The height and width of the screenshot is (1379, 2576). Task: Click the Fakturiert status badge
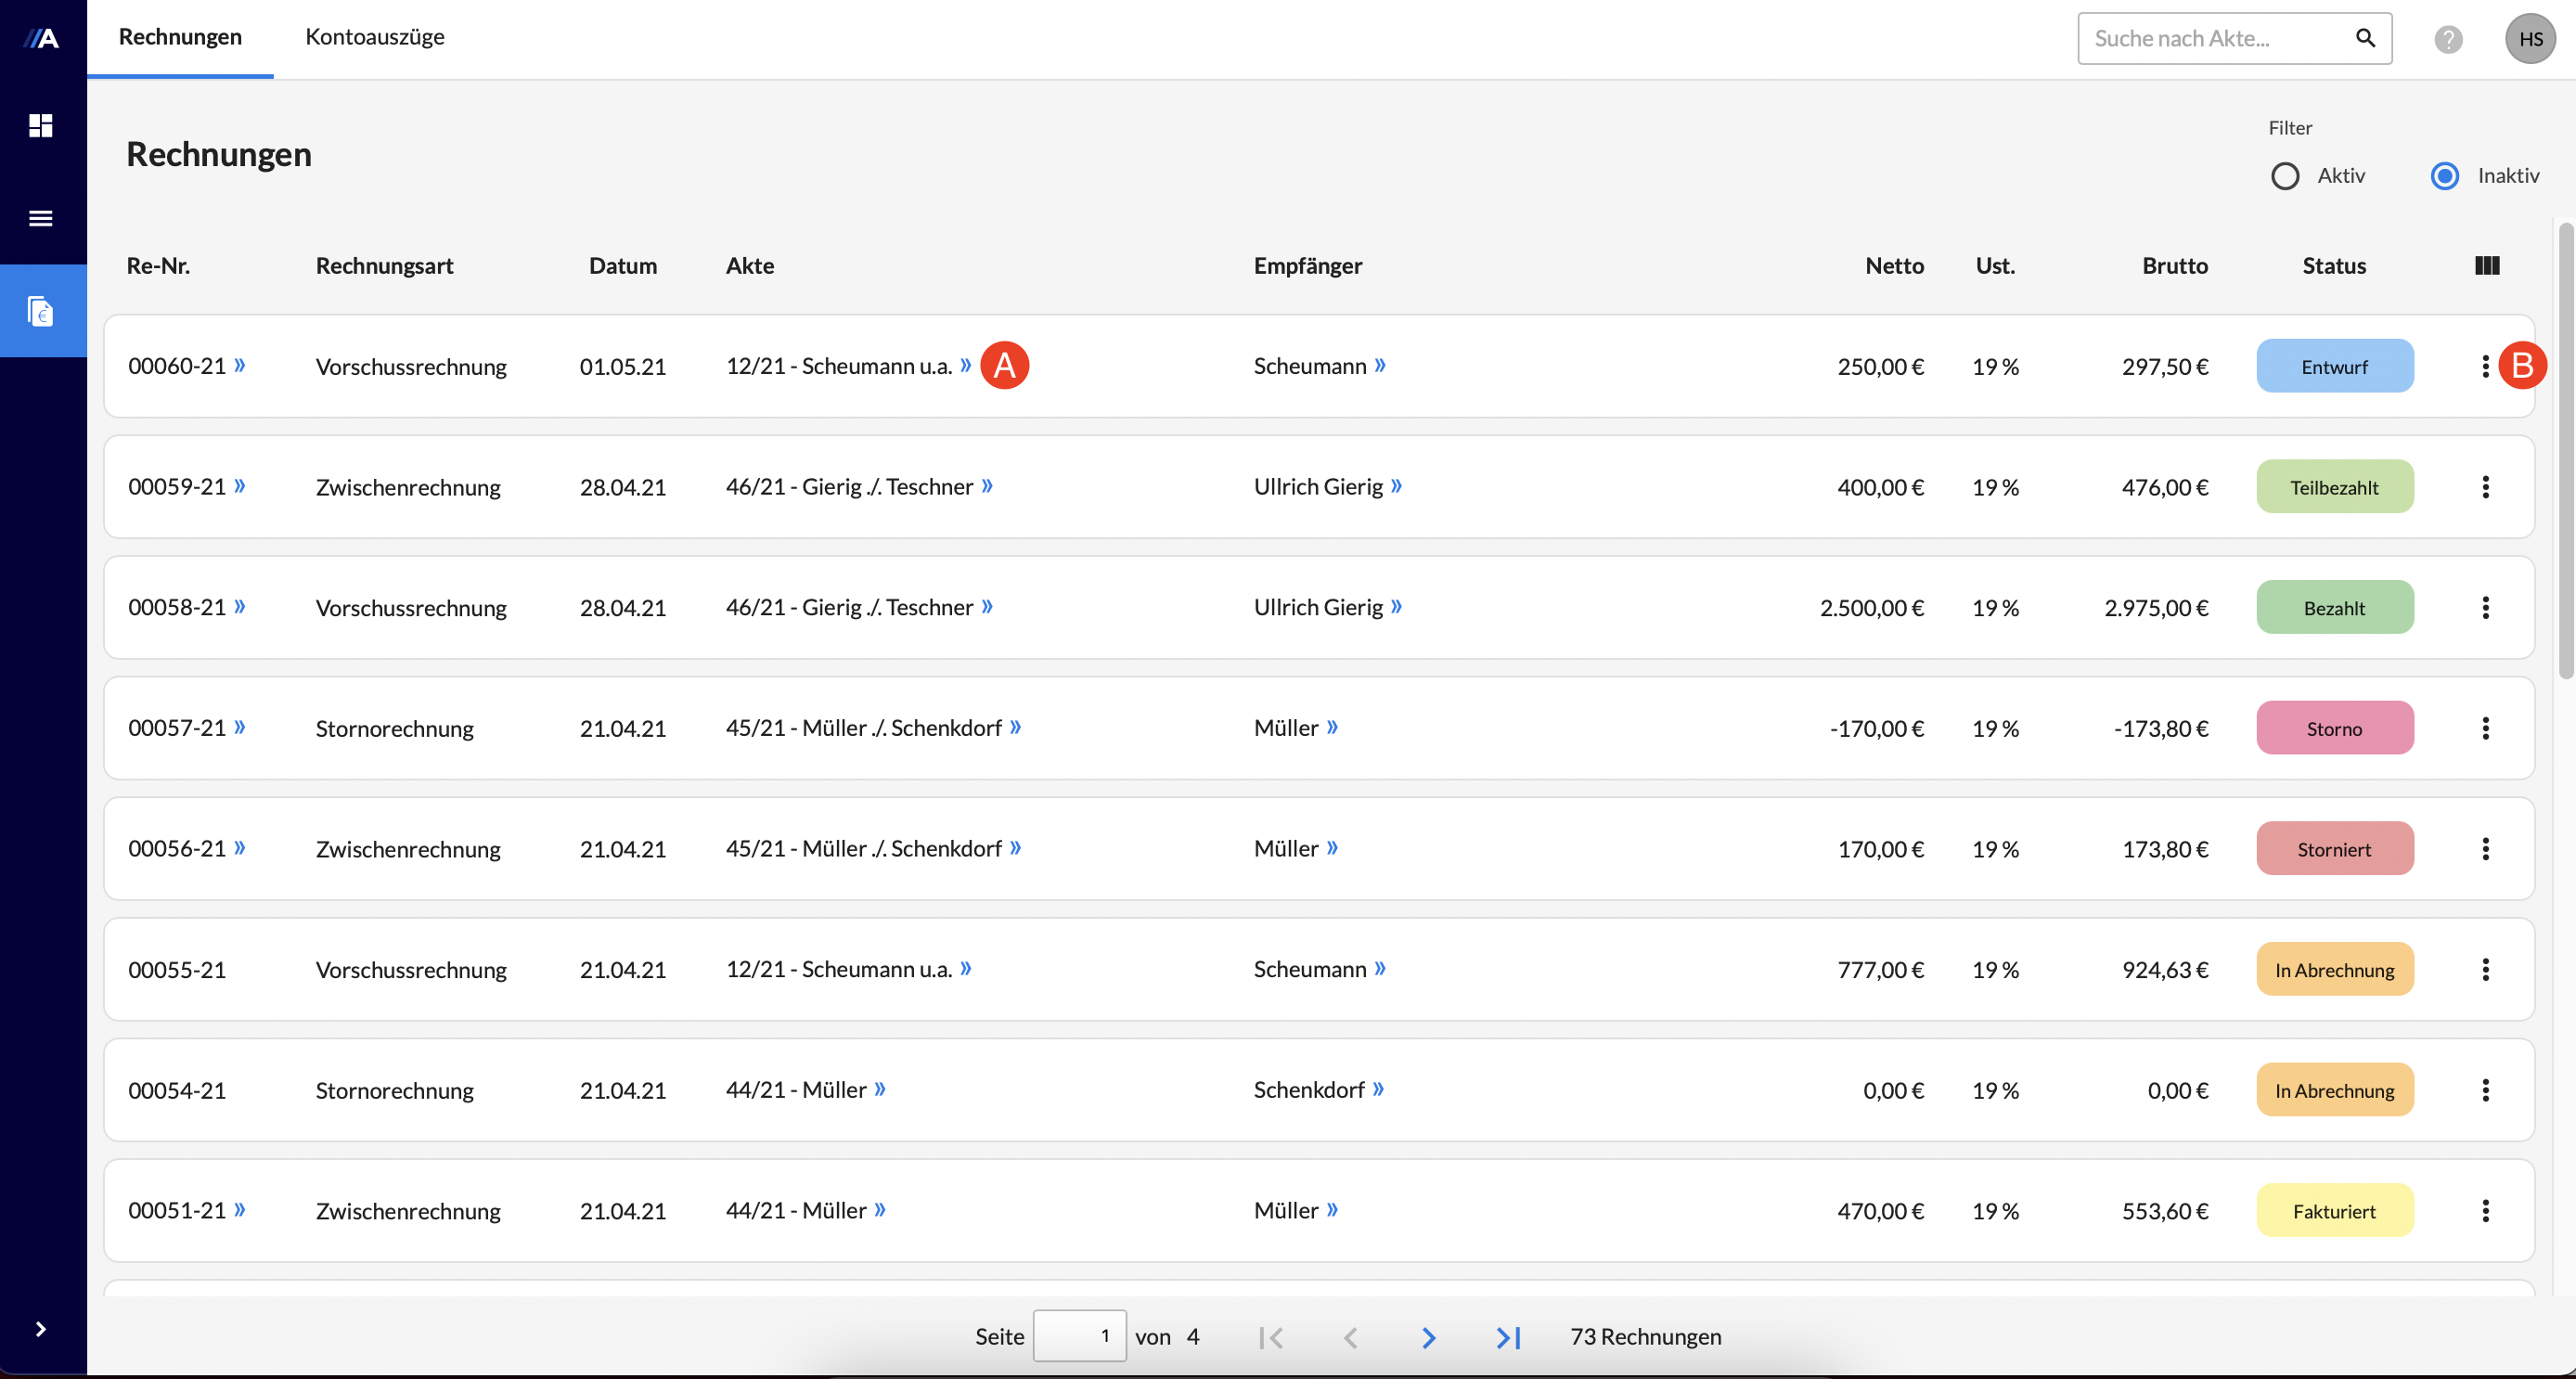tap(2334, 1211)
